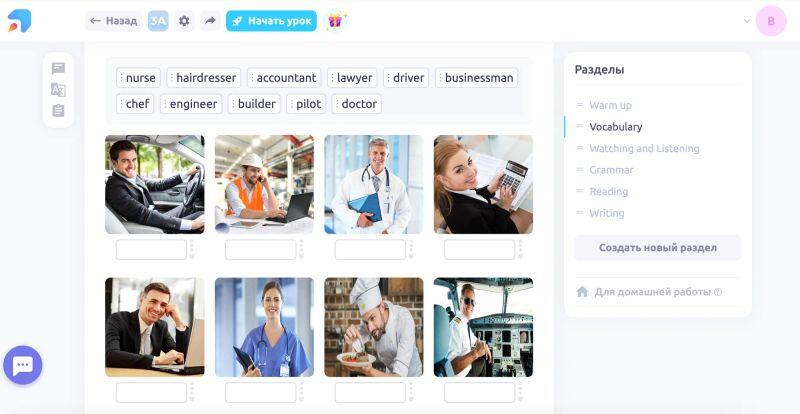This screenshot has height=414, width=800.
Task: Click Создать новый раздел button
Action: pyautogui.click(x=658, y=248)
